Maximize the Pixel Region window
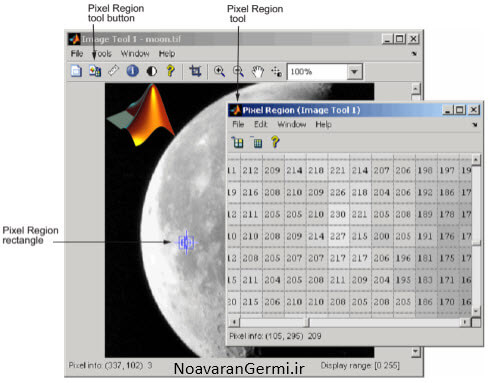The image size is (489, 383). point(460,110)
